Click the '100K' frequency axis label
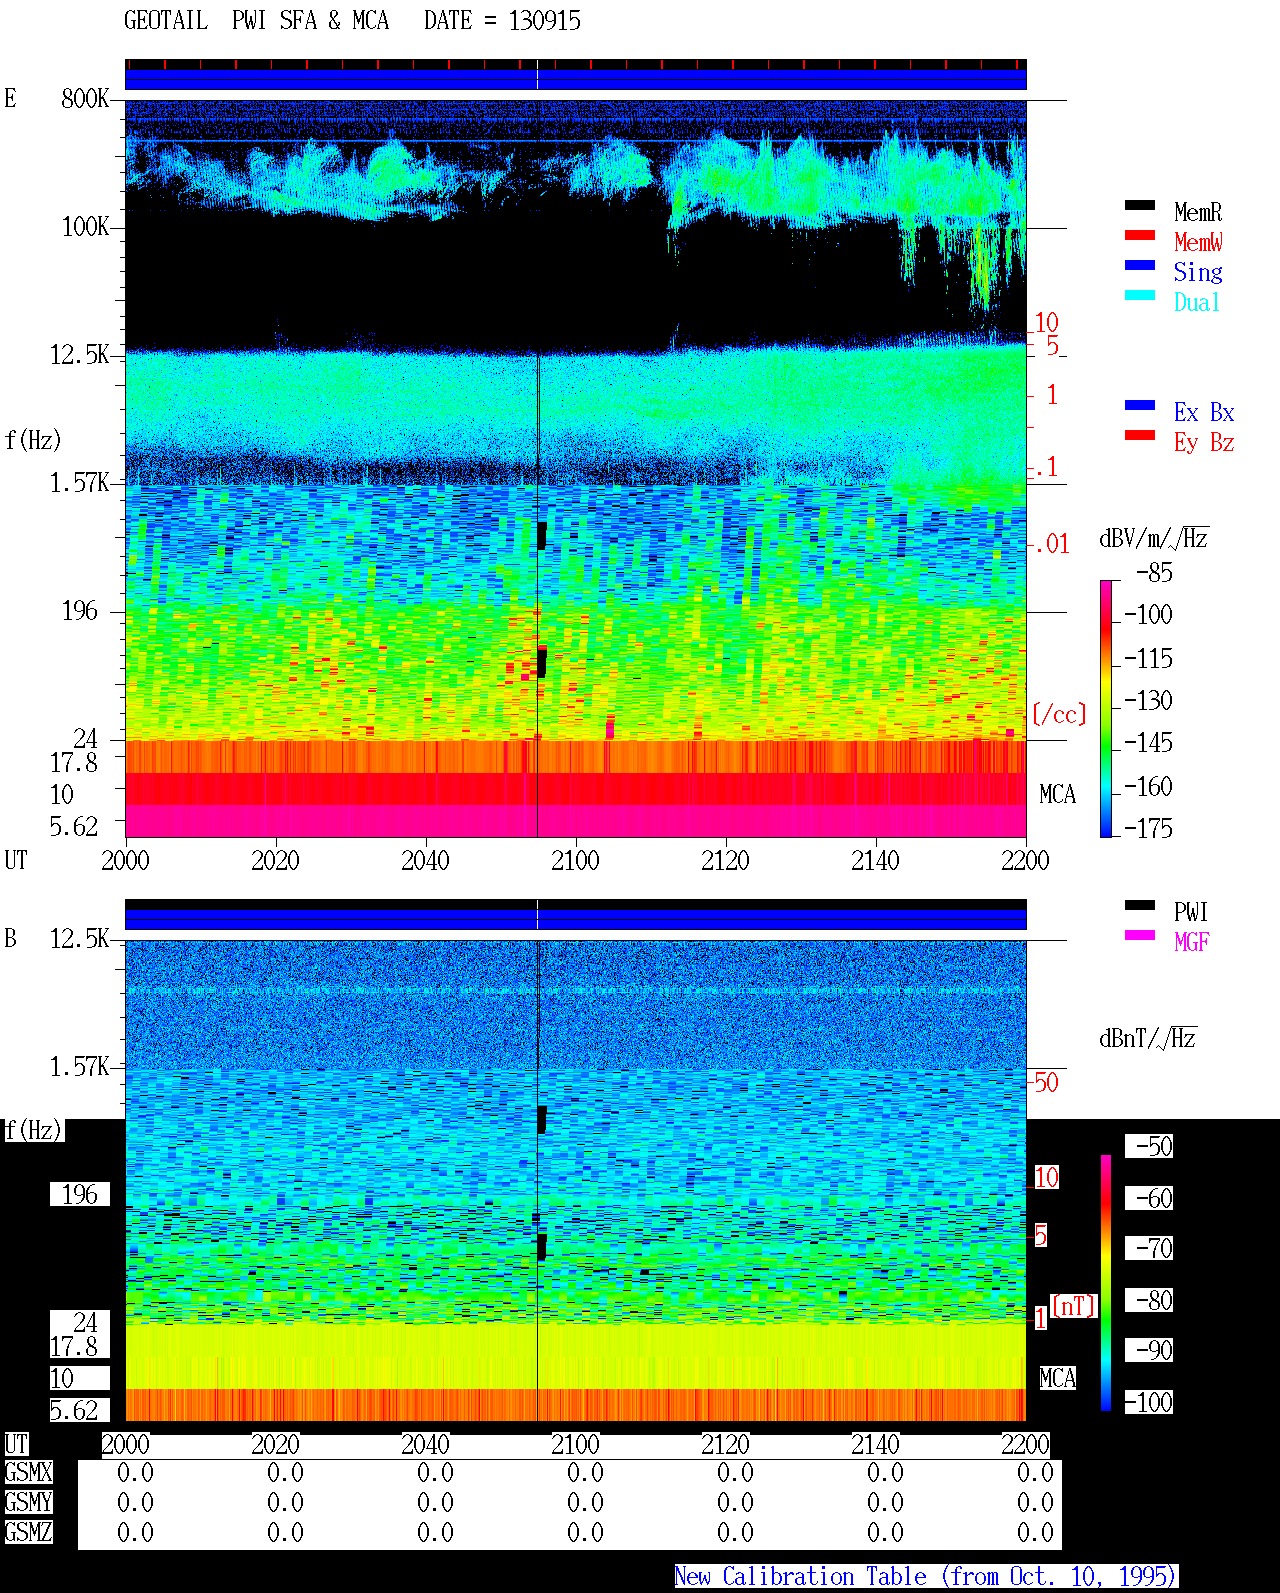This screenshot has height=1593, width=1280. click(x=85, y=227)
